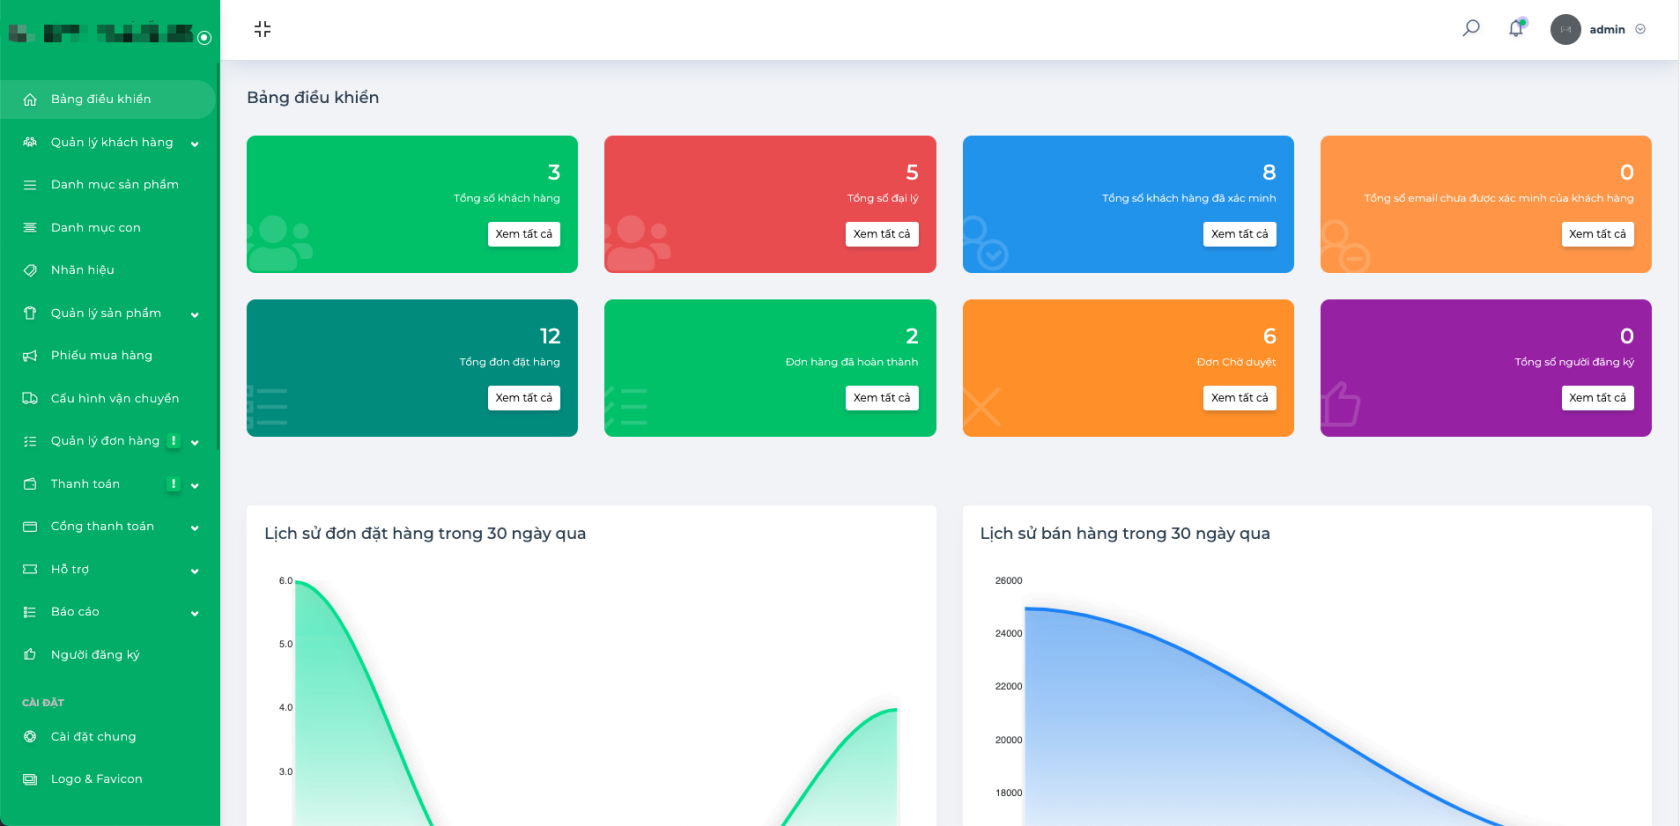The image size is (1680, 826).
Task: Click the Lịch sử bán hàng chart title
Action: (1125, 534)
